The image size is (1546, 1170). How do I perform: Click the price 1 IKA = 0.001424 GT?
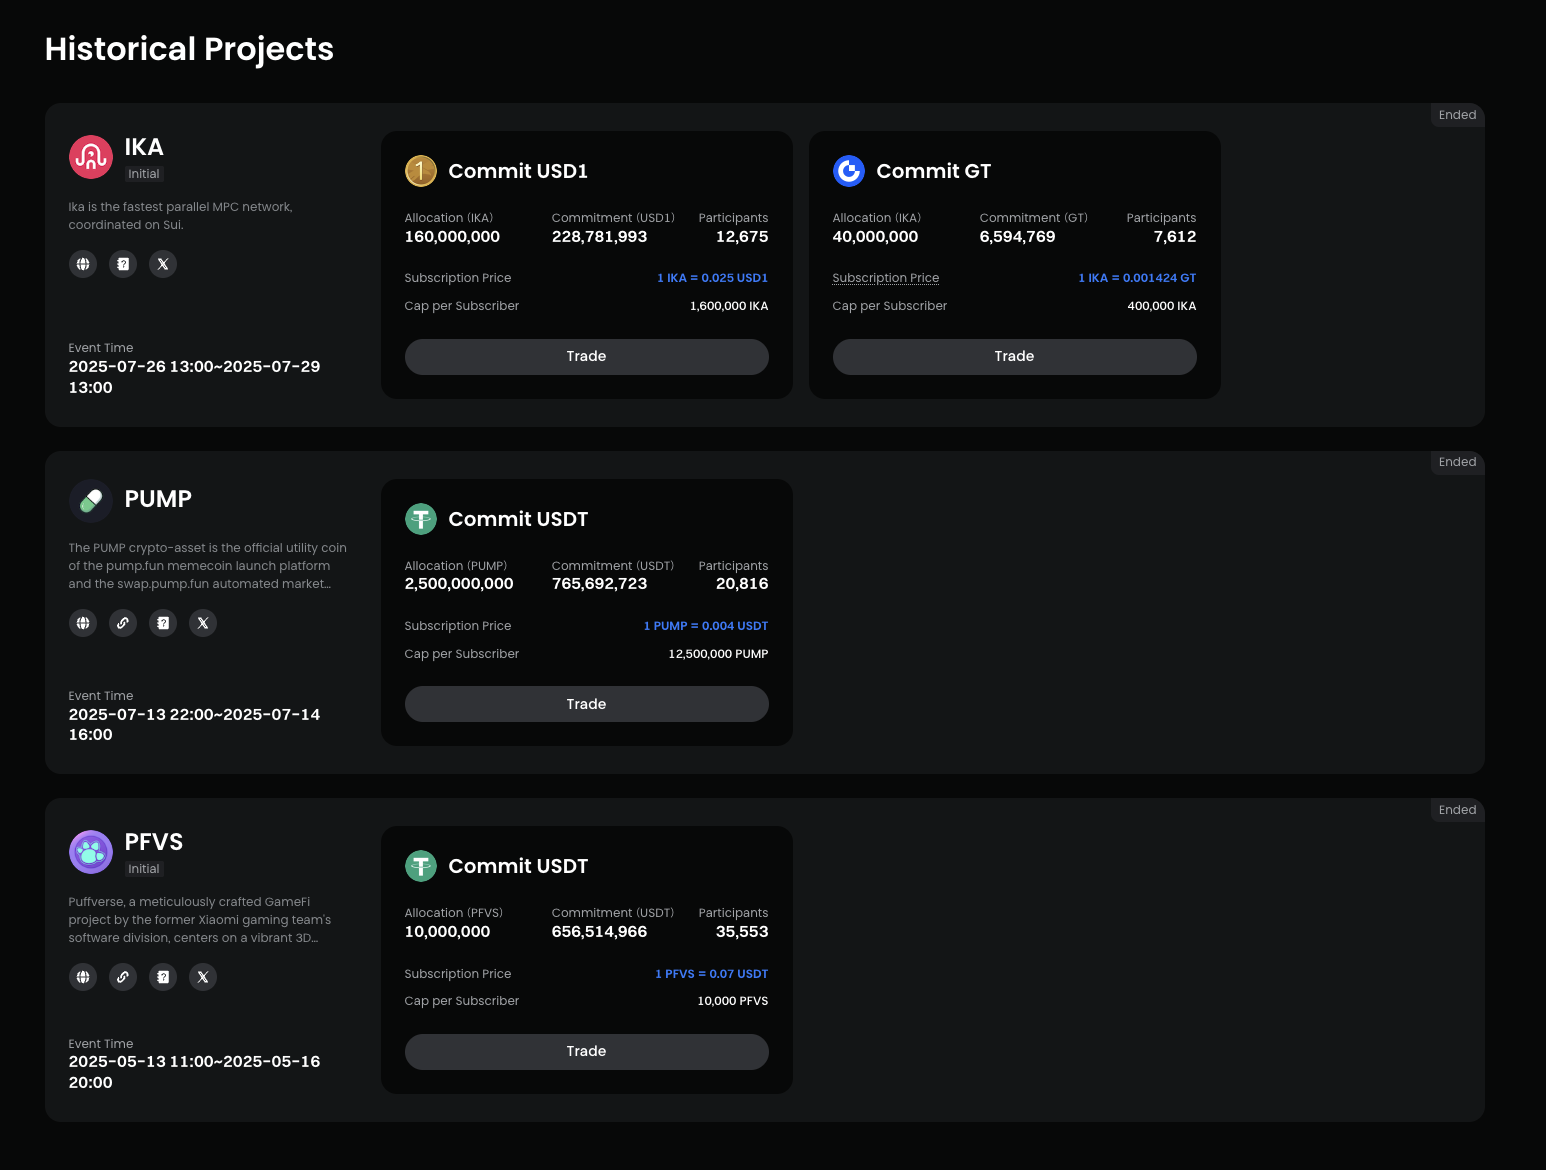pyautogui.click(x=1137, y=278)
